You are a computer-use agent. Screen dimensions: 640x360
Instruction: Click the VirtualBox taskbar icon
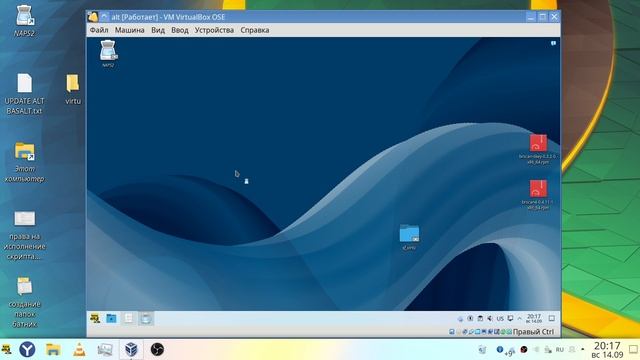pos(131,349)
